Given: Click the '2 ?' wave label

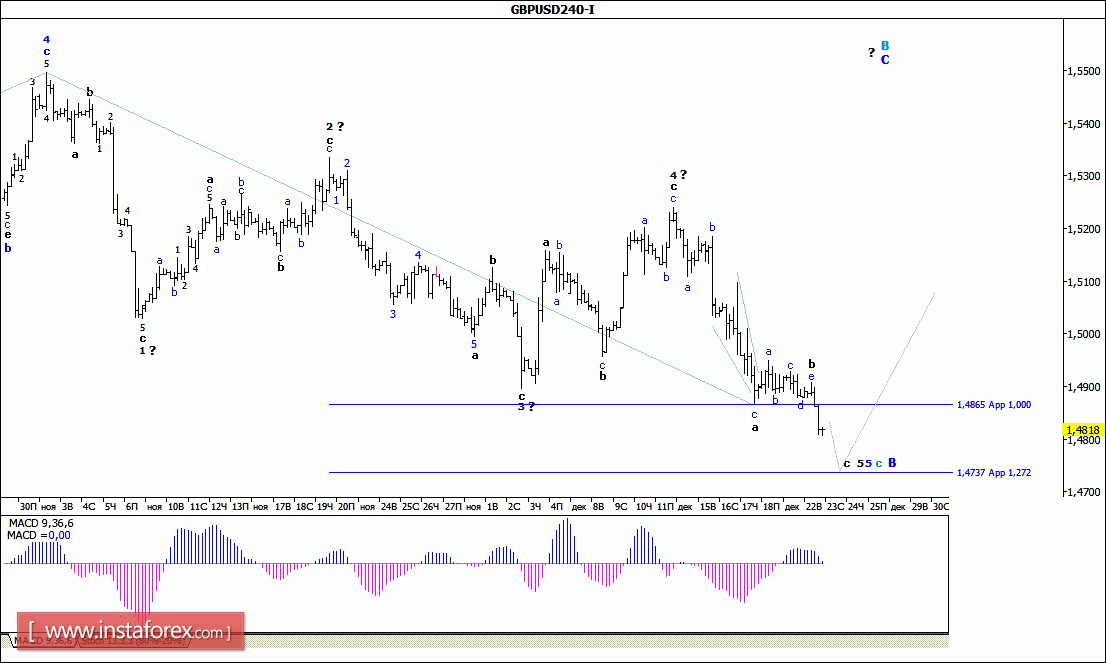Looking at the screenshot, I should 334,126.
